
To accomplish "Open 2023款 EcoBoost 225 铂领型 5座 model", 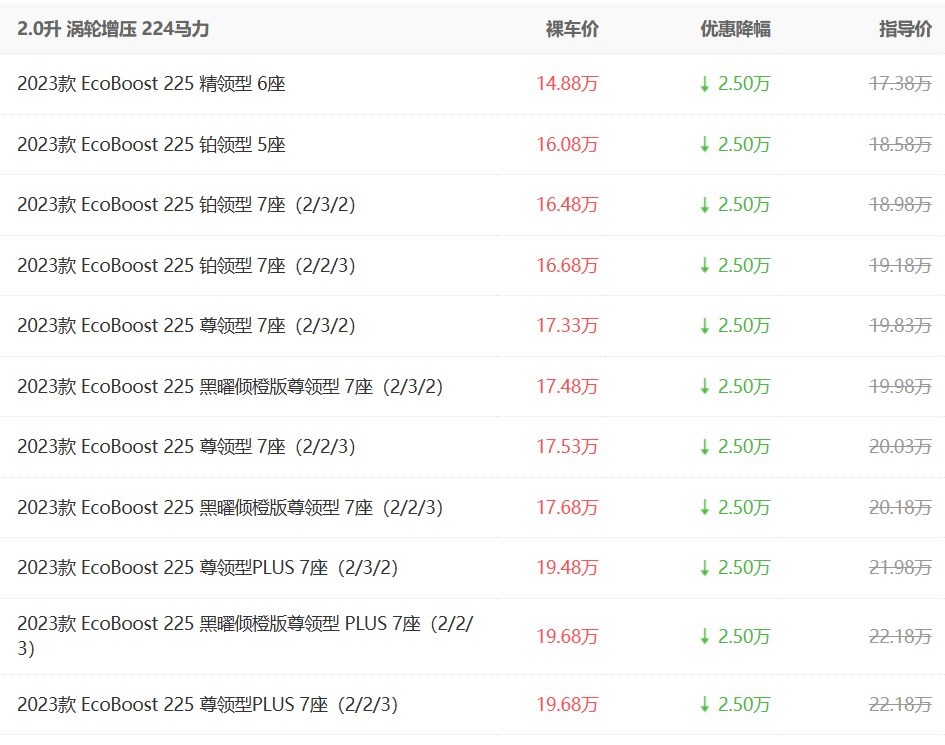I will [x=151, y=145].
